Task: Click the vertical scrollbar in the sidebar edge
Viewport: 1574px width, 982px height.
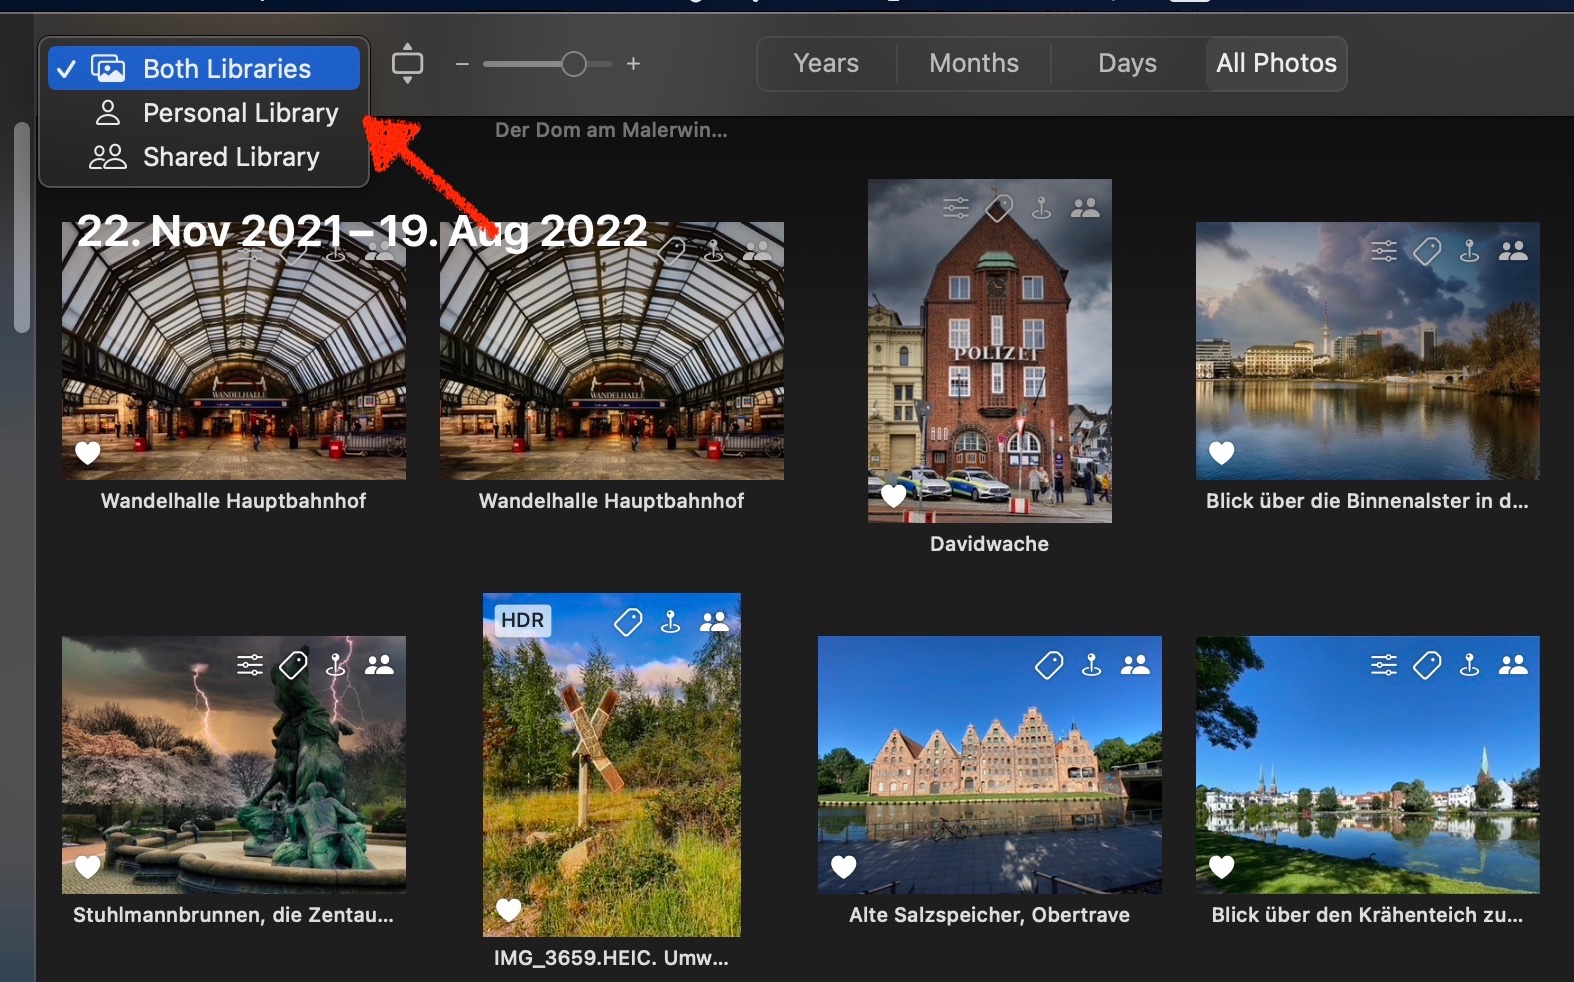Action: 21,228
